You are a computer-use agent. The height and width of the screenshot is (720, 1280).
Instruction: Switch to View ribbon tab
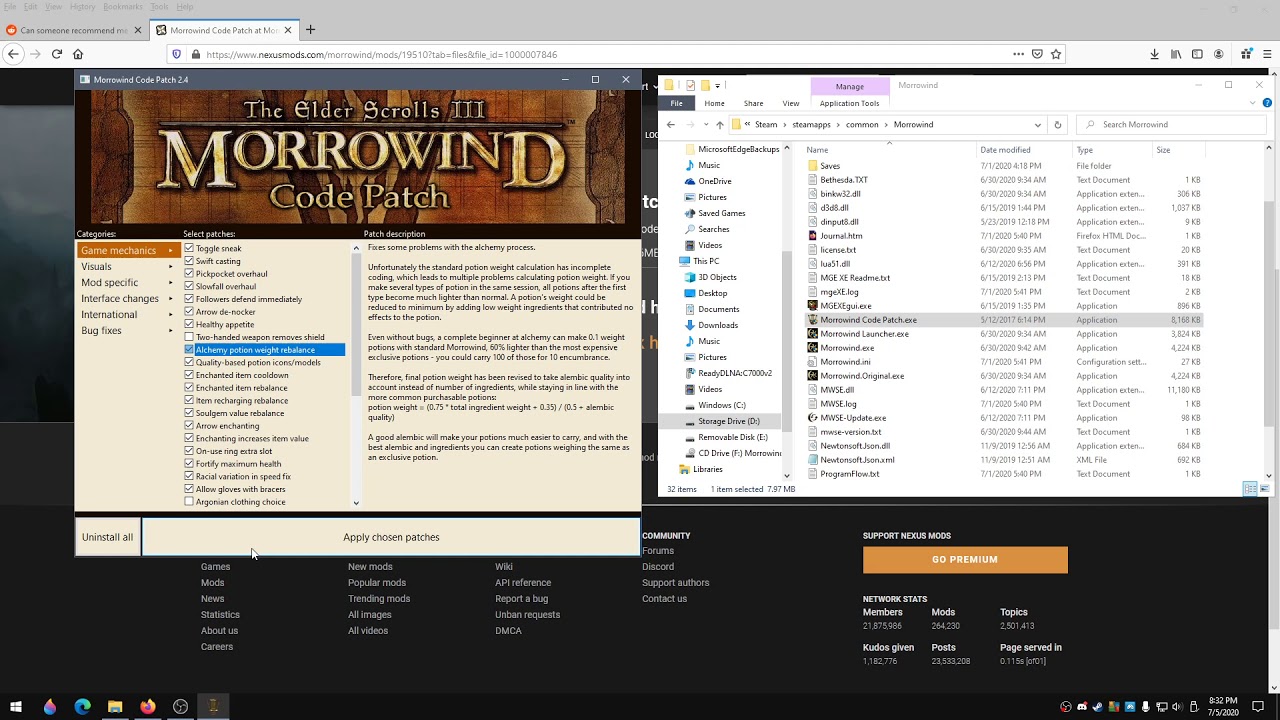point(791,103)
